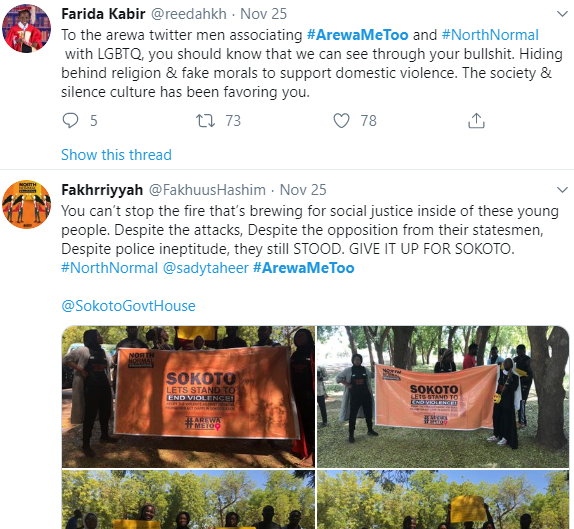Open #NorthNormal hashtag in Farida's tweet

490,35
